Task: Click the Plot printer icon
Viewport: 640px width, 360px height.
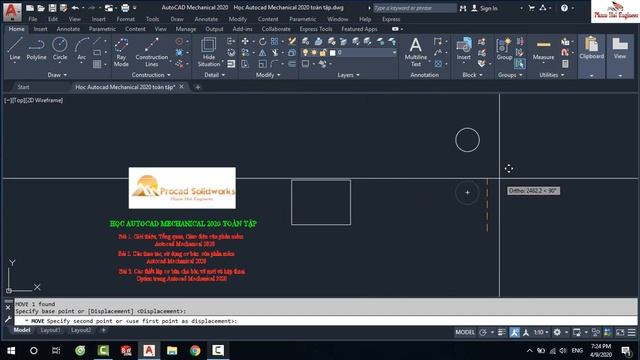Action: click(x=125, y=8)
